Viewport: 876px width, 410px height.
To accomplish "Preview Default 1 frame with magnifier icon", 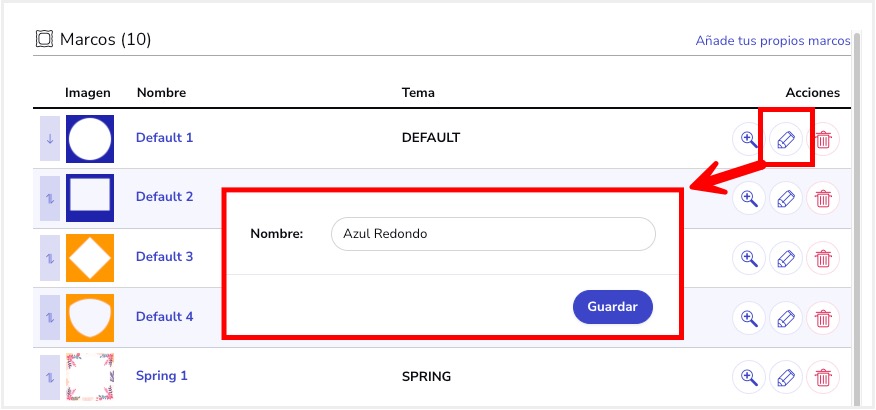I will (749, 139).
